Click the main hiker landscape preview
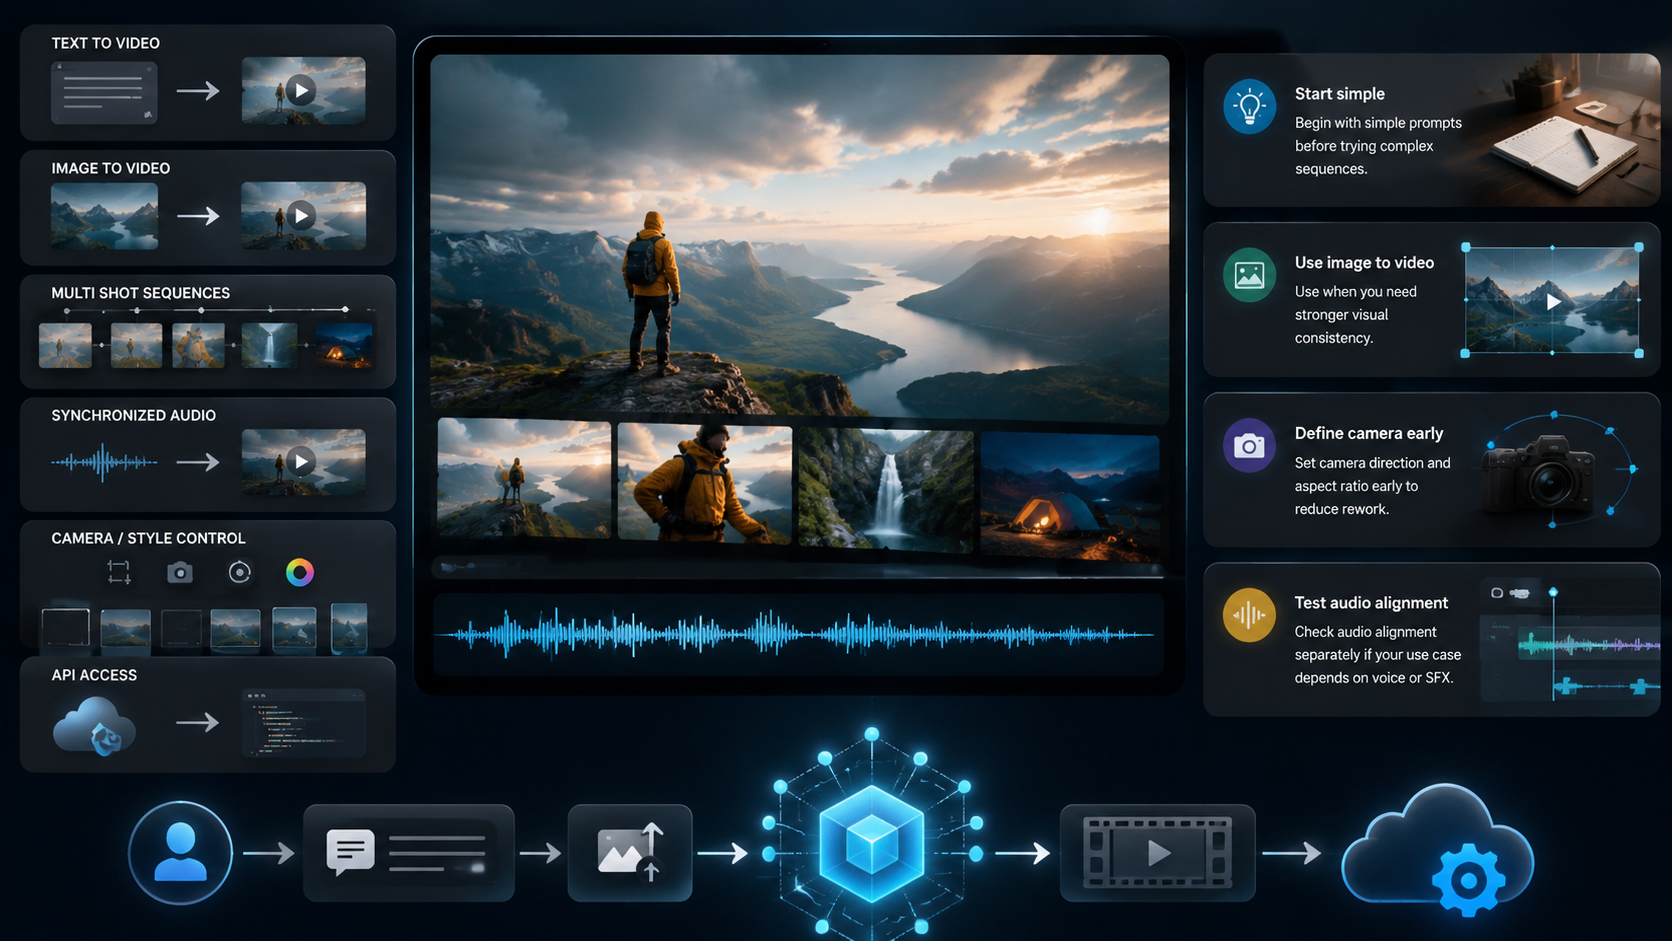The width and height of the screenshot is (1672, 941). (800, 236)
